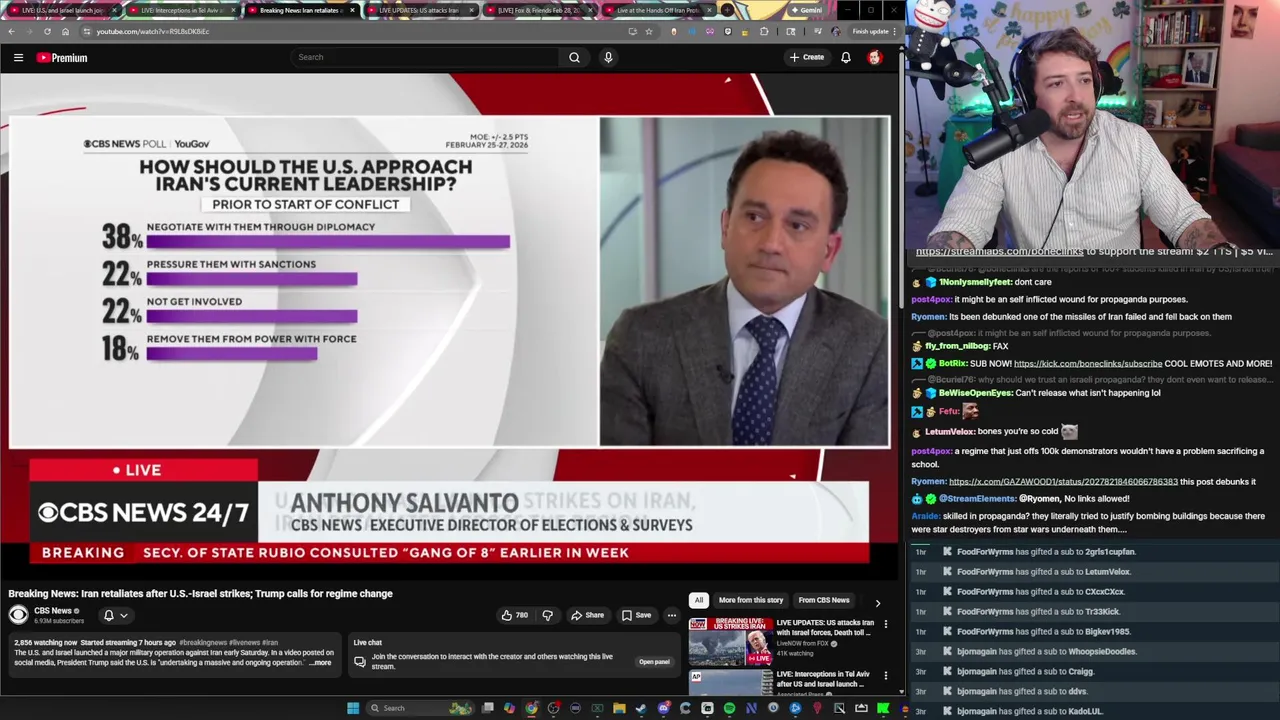1280x720 pixels.
Task: Open YouTube notifications bell
Action: pyautogui.click(x=846, y=57)
